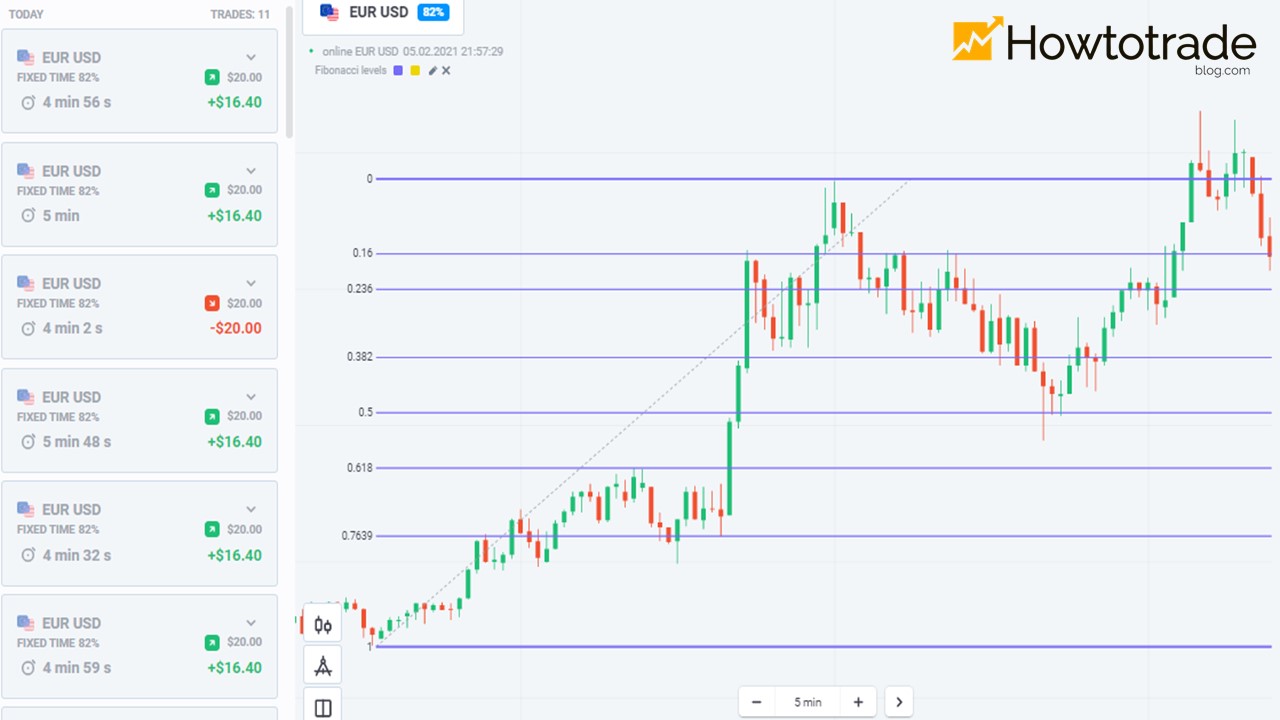Click the green up arrow on 4 min 56 s trade
The height and width of the screenshot is (720, 1280).
(212, 77)
